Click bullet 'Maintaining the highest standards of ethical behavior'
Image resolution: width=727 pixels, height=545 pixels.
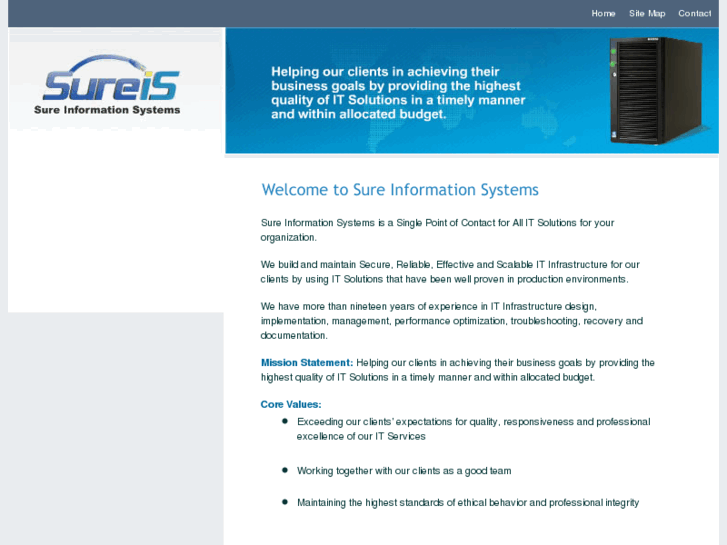(468, 503)
